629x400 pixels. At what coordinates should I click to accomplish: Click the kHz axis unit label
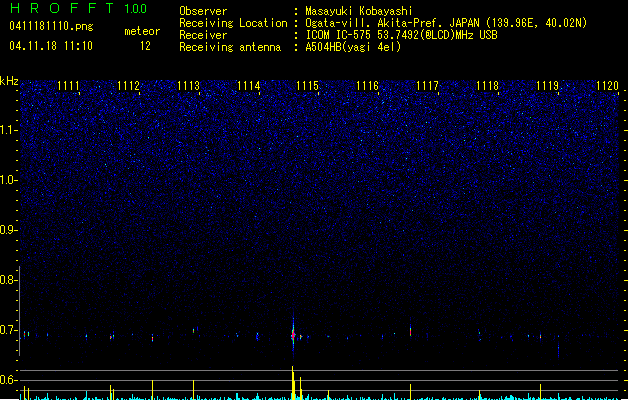click(9, 81)
